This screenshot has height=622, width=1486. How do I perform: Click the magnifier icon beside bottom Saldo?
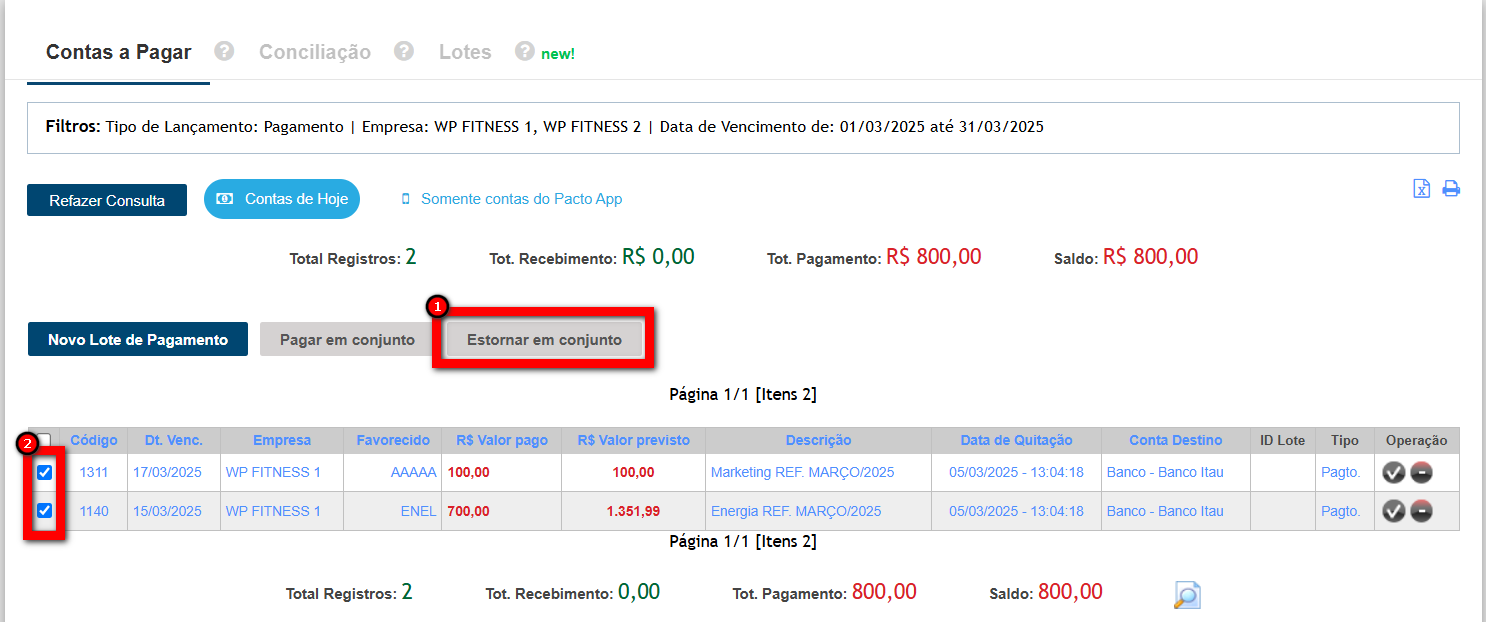[1186, 595]
